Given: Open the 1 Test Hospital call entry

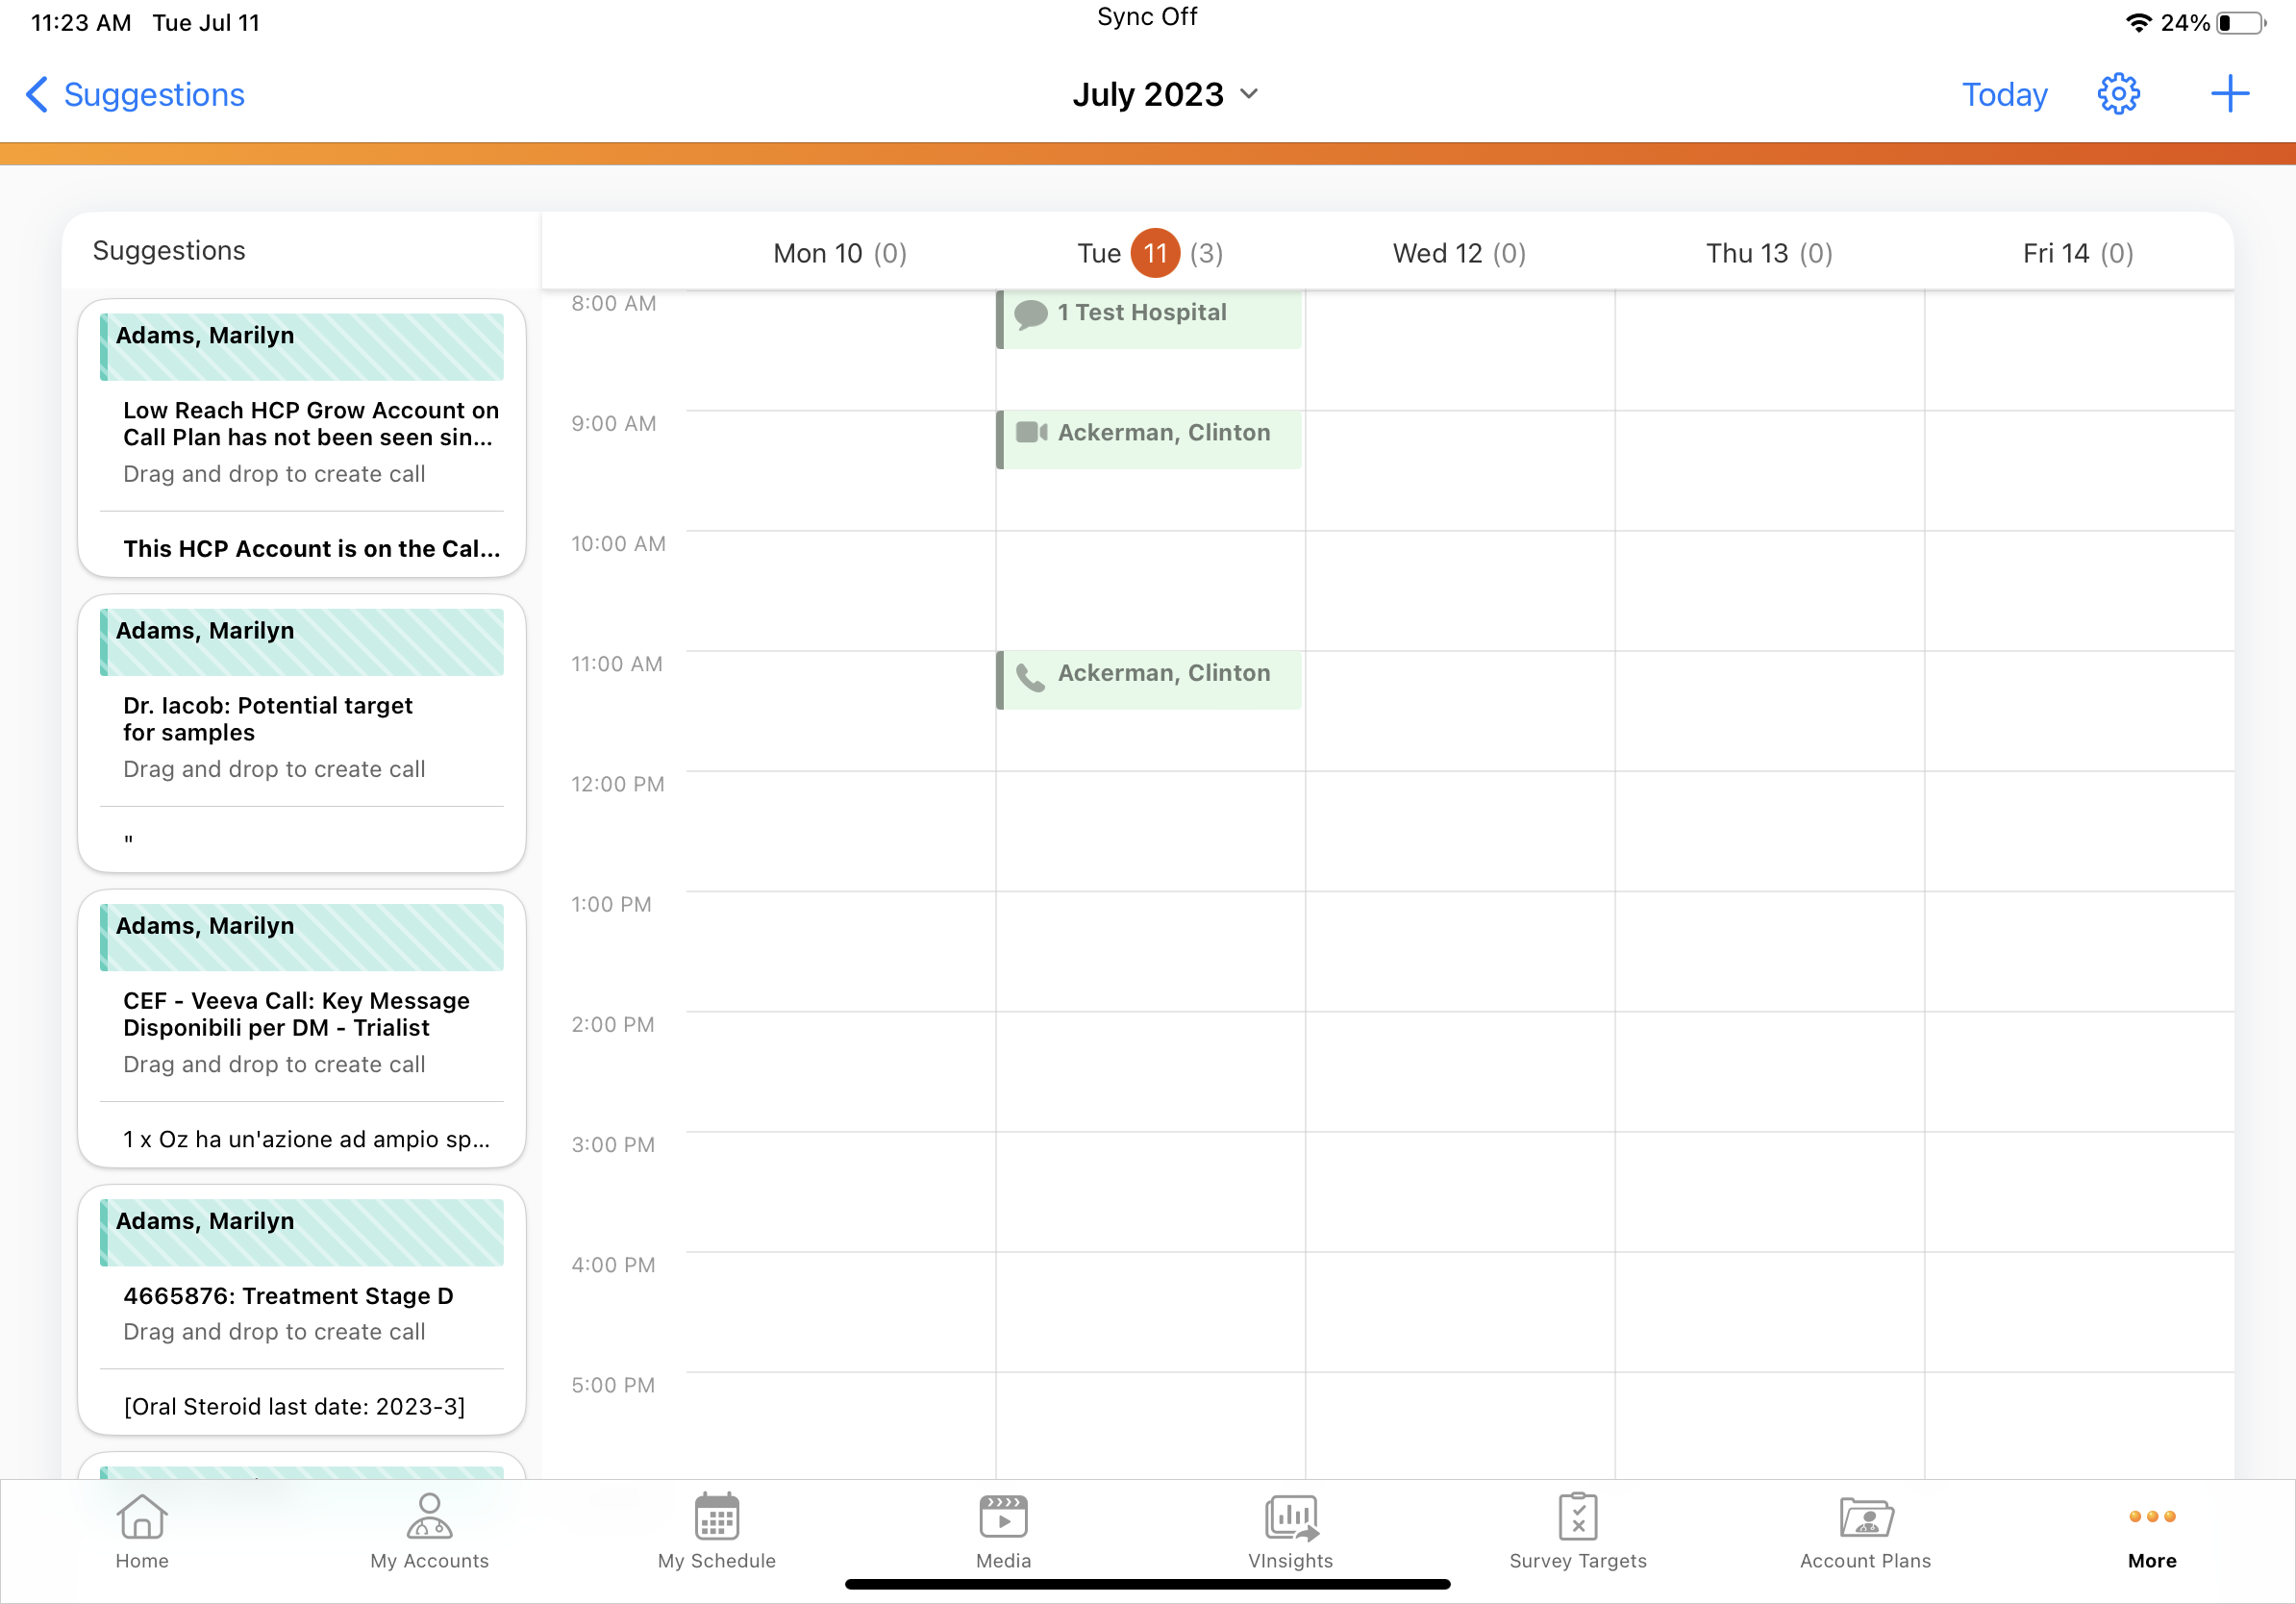Looking at the screenshot, I should click(1150, 318).
